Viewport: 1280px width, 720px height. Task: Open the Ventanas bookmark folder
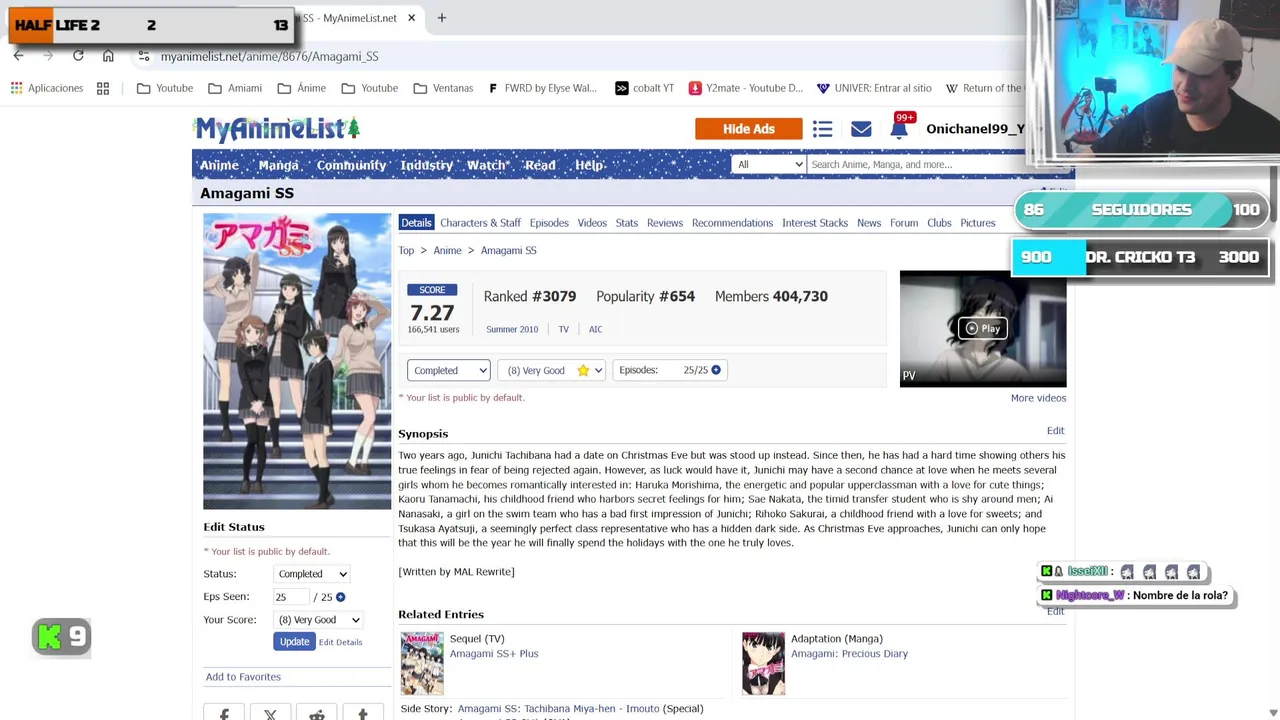[443, 88]
